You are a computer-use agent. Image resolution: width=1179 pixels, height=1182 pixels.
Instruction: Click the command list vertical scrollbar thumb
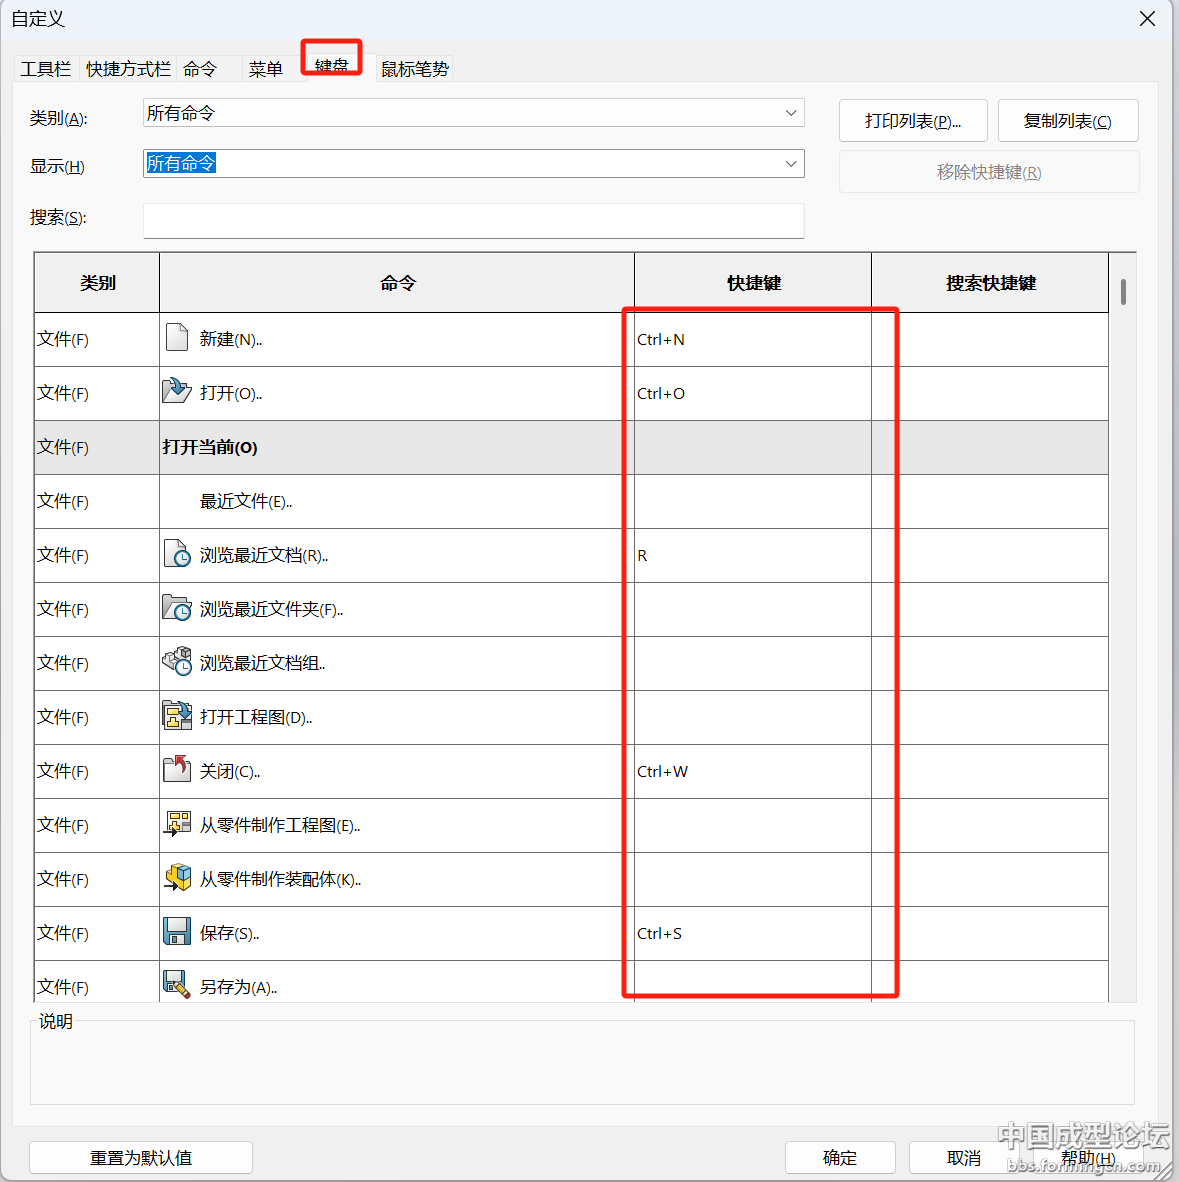(x=1123, y=292)
